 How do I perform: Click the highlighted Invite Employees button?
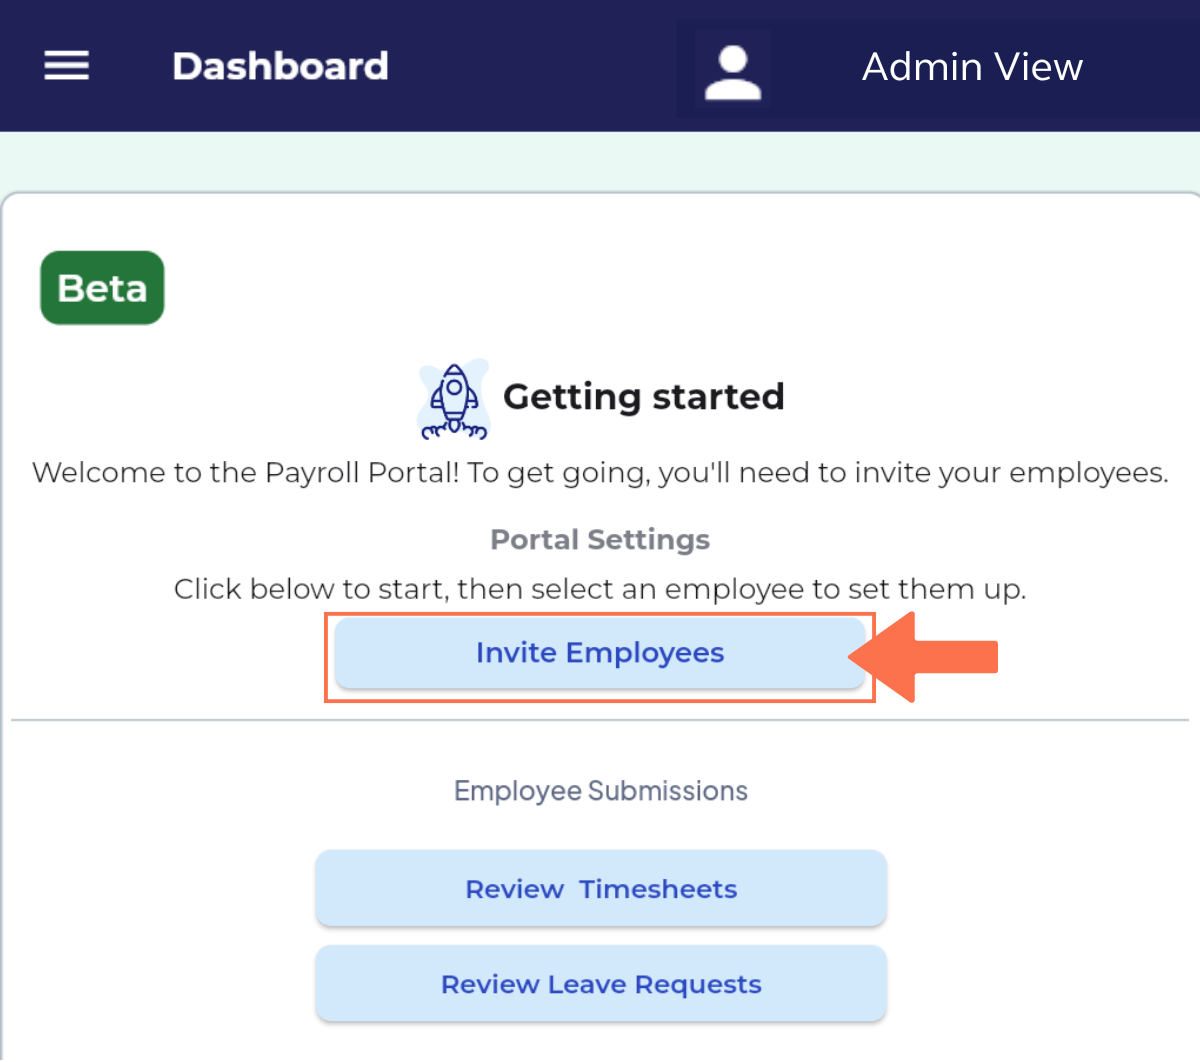600,652
